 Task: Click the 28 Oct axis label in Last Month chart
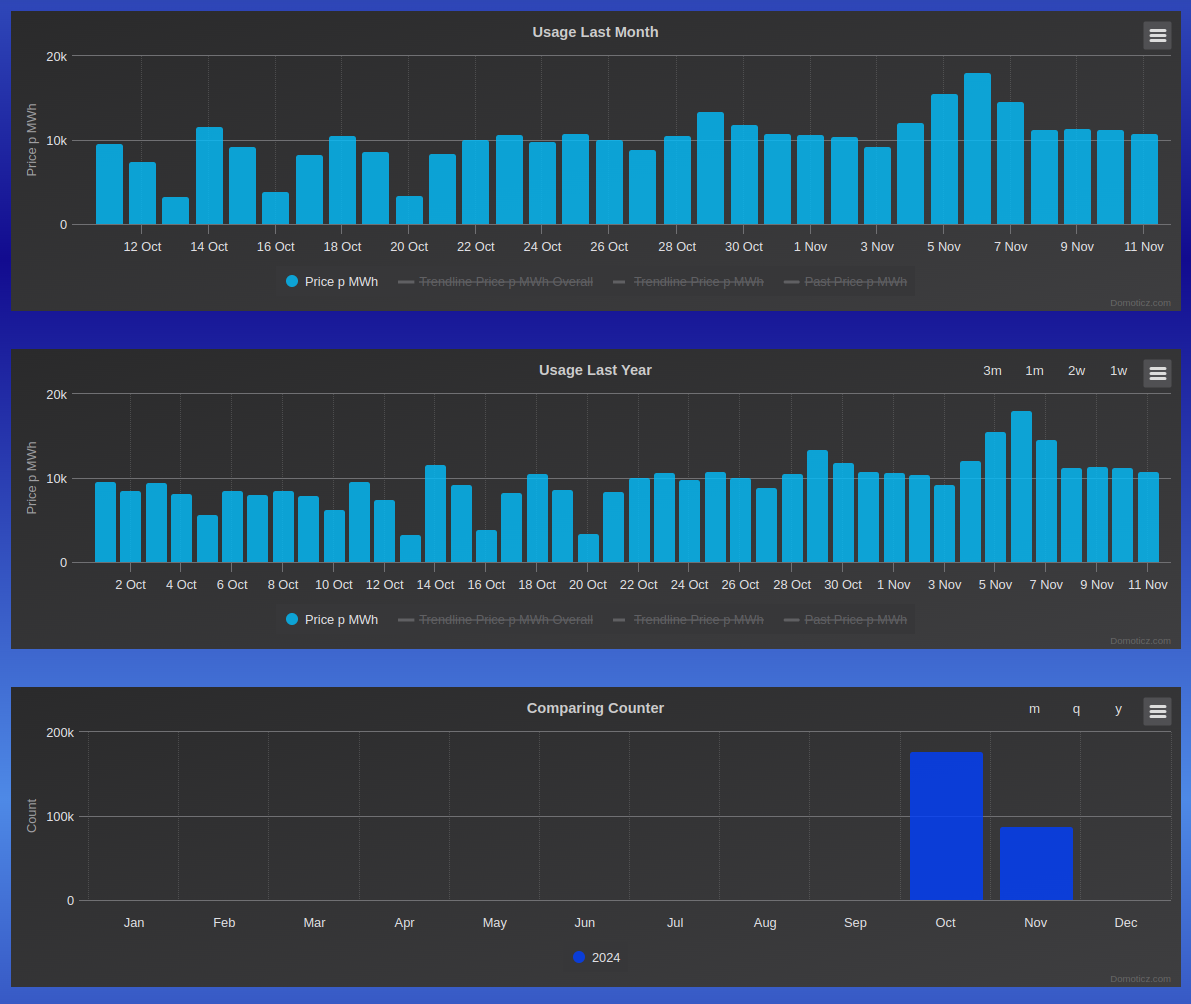click(x=677, y=247)
